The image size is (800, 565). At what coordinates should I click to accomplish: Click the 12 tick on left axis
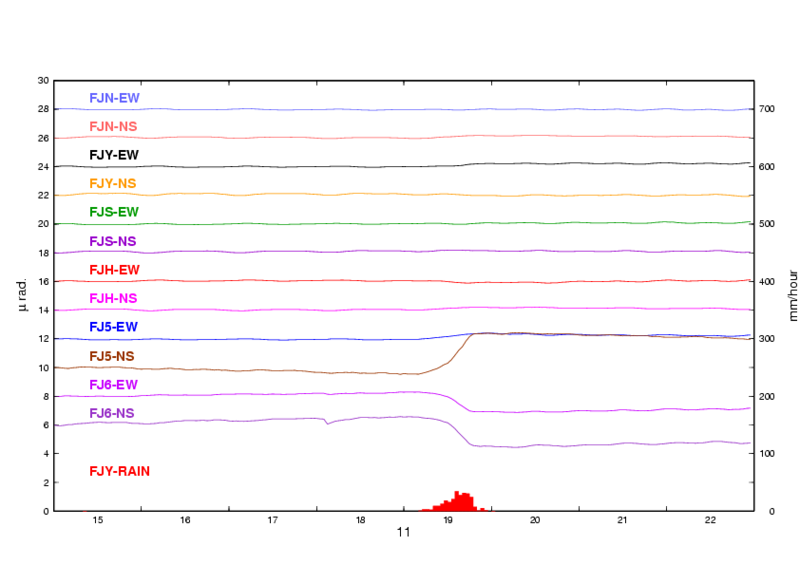click(x=43, y=339)
